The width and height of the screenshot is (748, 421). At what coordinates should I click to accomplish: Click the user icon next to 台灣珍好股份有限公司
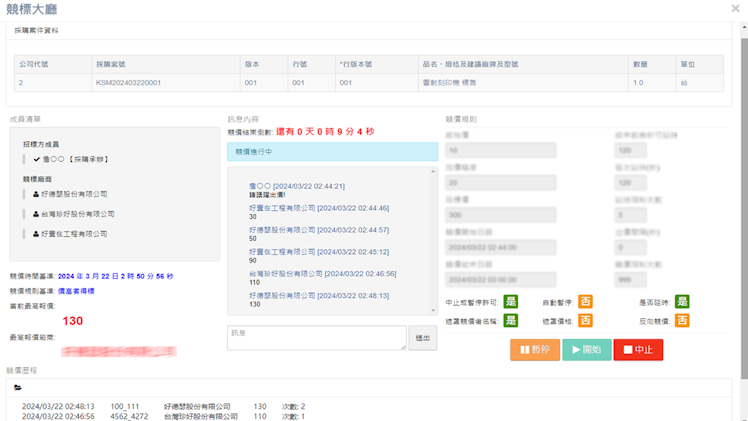(x=36, y=214)
